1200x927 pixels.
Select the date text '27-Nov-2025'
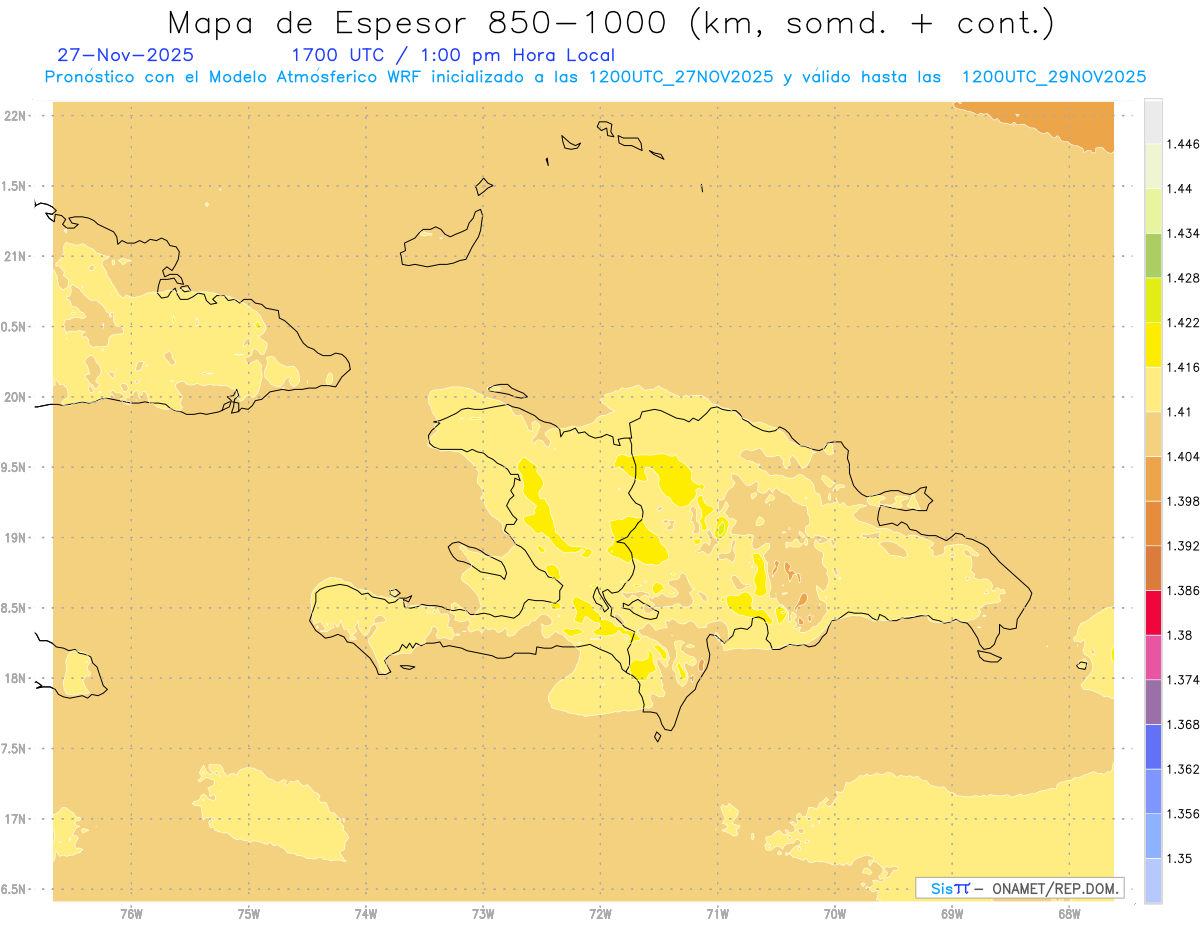(x=126, y=55)
